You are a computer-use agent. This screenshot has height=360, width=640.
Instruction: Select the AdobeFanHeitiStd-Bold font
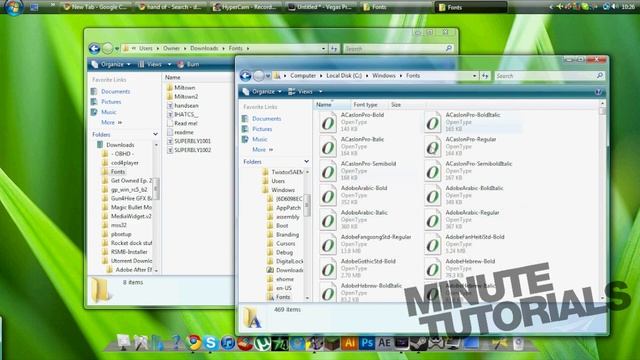473,244
